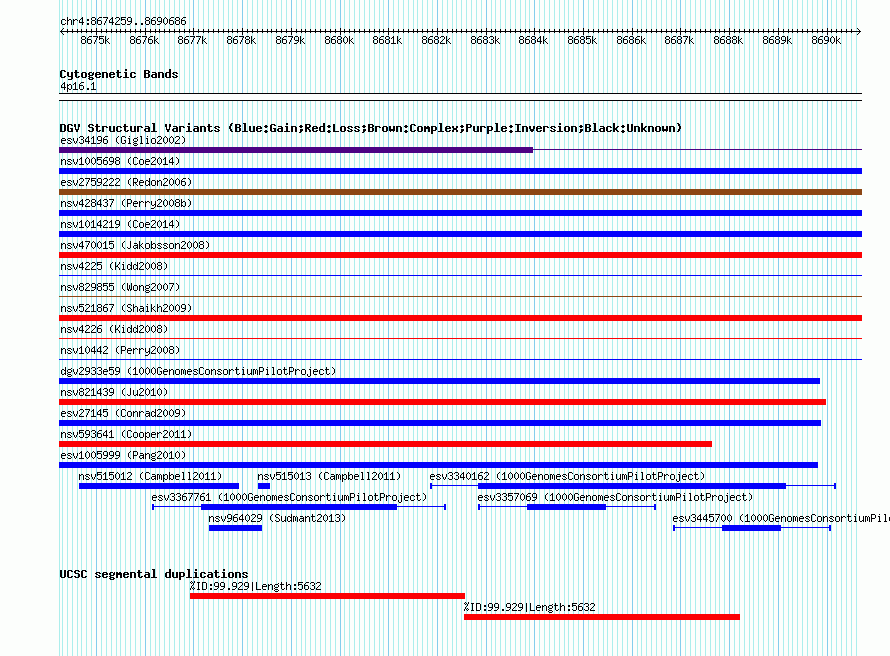Click the chr4:8674259..8690686 coordinate label
The image size is (890, 656).
[123, 21]
